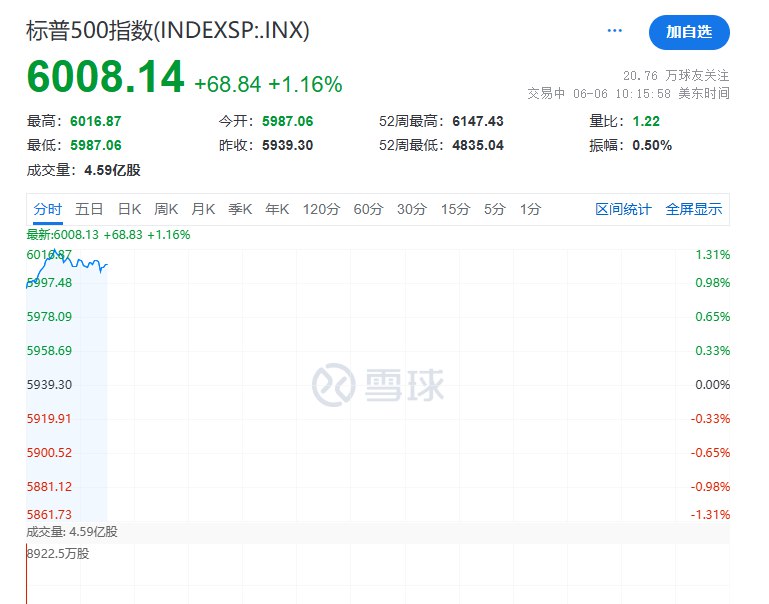Click the 0.00% right axis label
The image size is (769, 604).
(713, 384)
